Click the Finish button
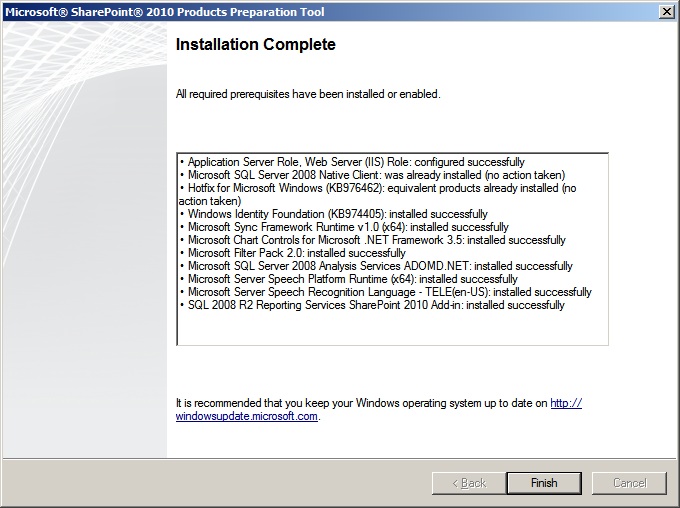 tap(544, 483)
